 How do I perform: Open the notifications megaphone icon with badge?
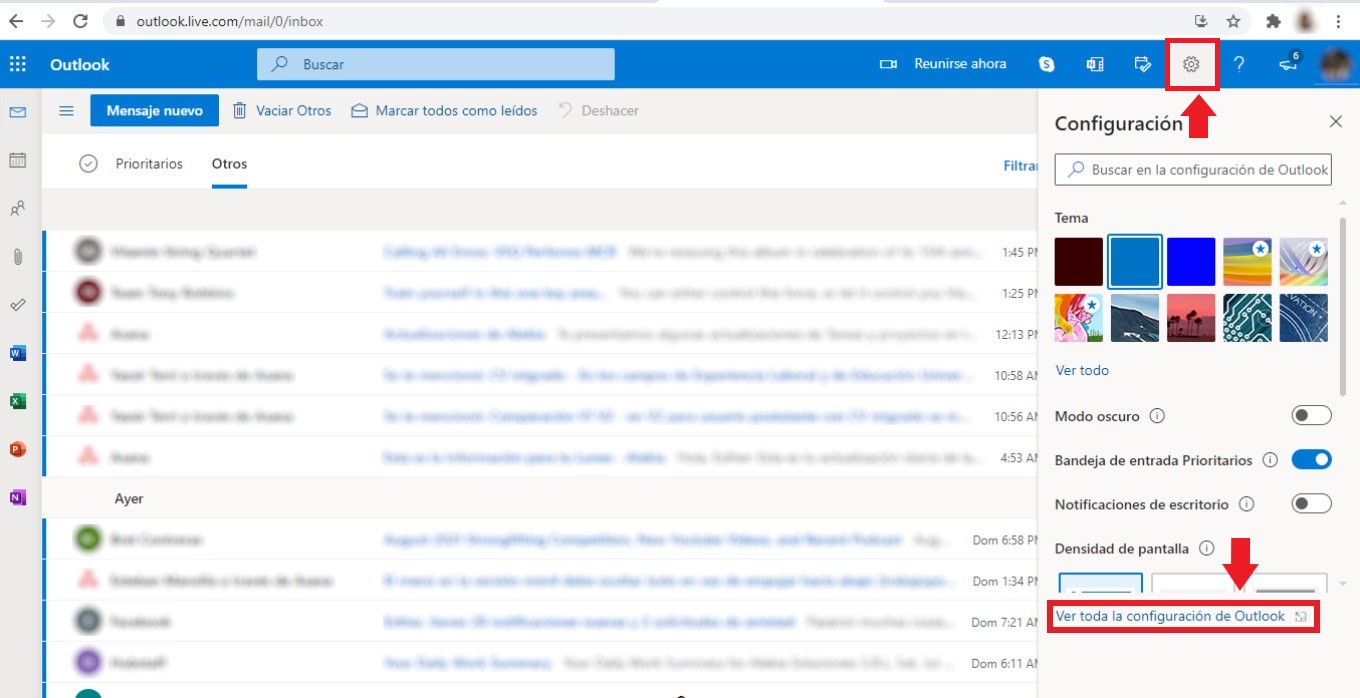pyautogui.click(x=1289, y=62)
